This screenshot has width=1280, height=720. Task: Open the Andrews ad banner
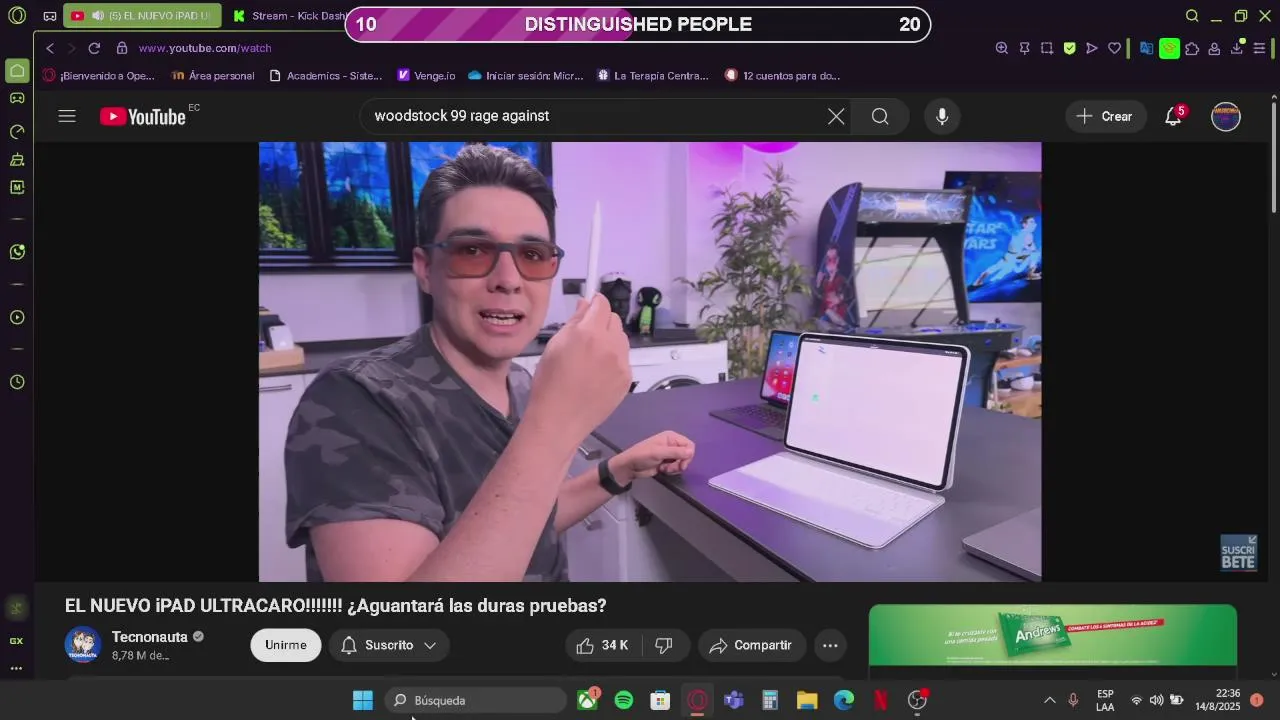click(x=1053, y=635)
